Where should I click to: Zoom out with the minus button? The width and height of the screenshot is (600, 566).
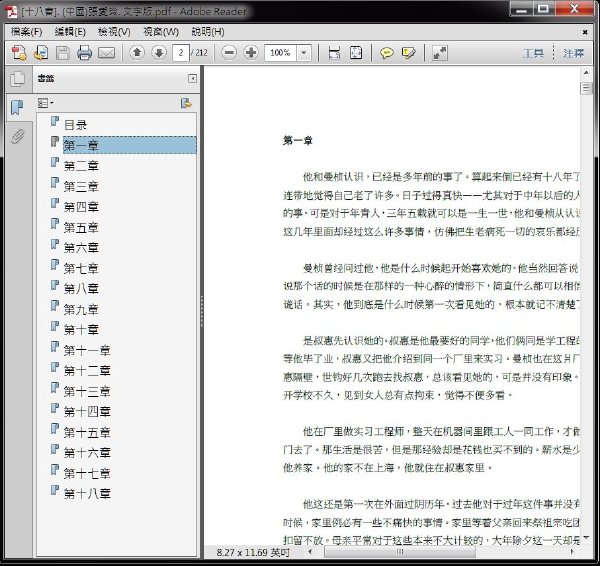pyautogui.click(x=229, y=52)
